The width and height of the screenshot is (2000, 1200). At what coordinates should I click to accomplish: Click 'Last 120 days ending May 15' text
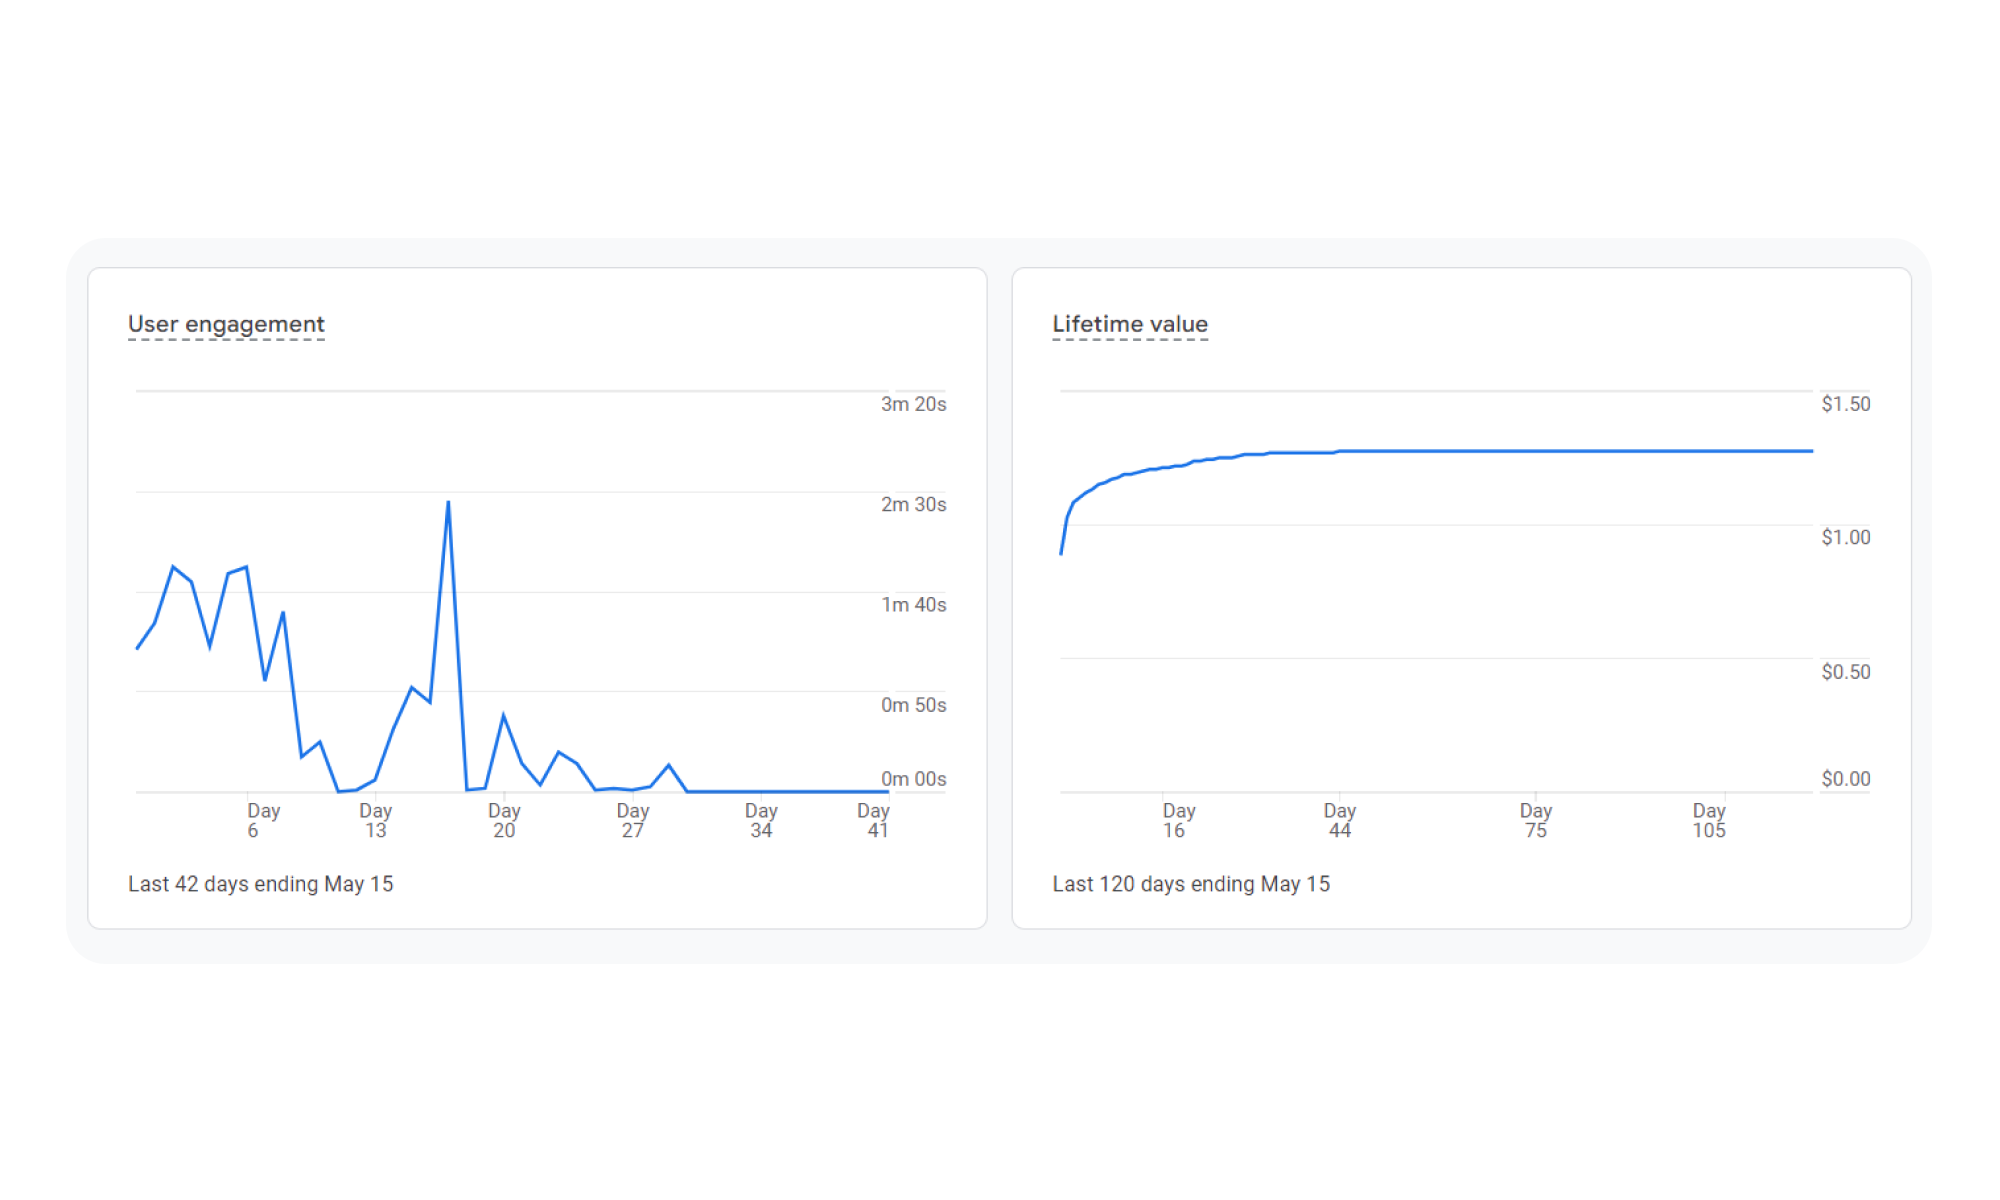pyautogui.click(x=1190, y=884)
